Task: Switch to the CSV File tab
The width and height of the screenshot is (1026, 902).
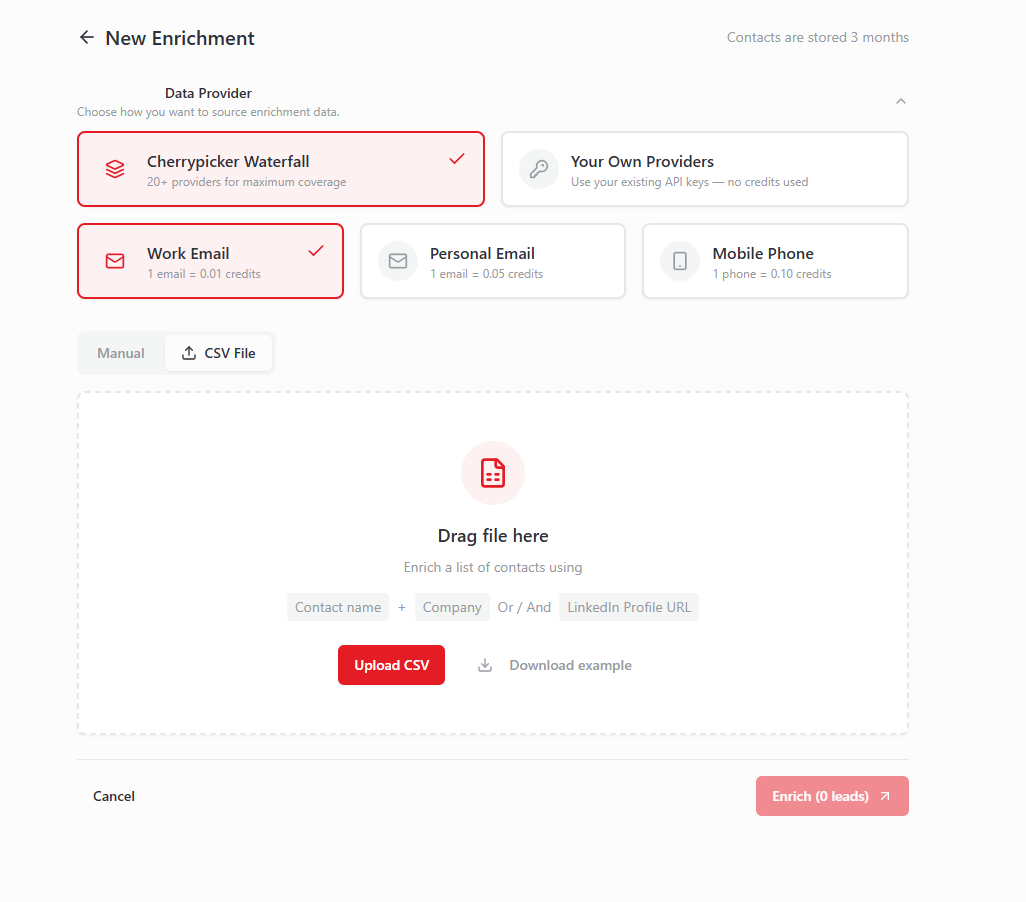Action: pos(219,353)
